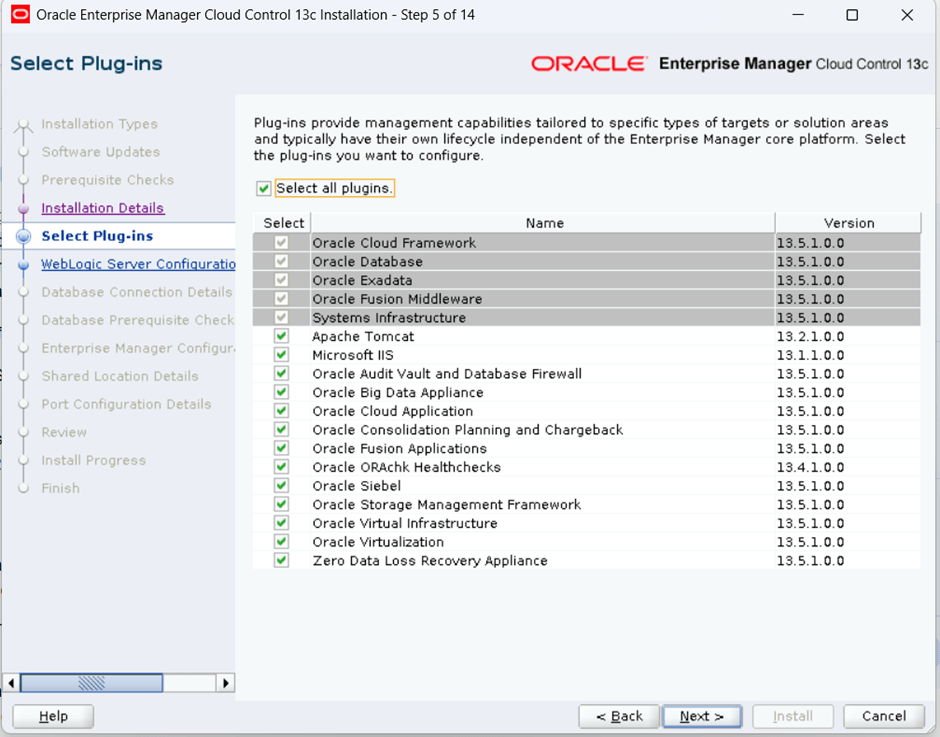Click the Select Plug-ins step bullet icon
Image resolution: width=940 pixels, height=737 pixels.
(23, 237)
